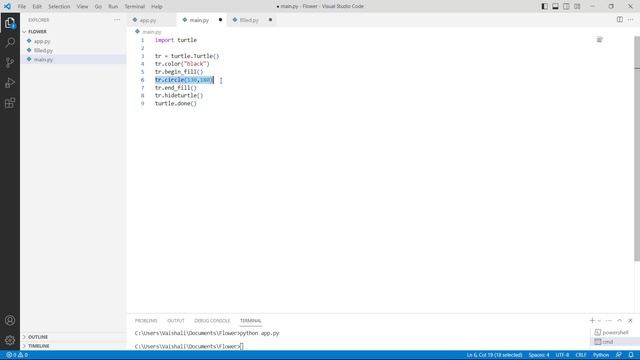Click main.py breadcrumb above the editor

[x=148, y=32]
